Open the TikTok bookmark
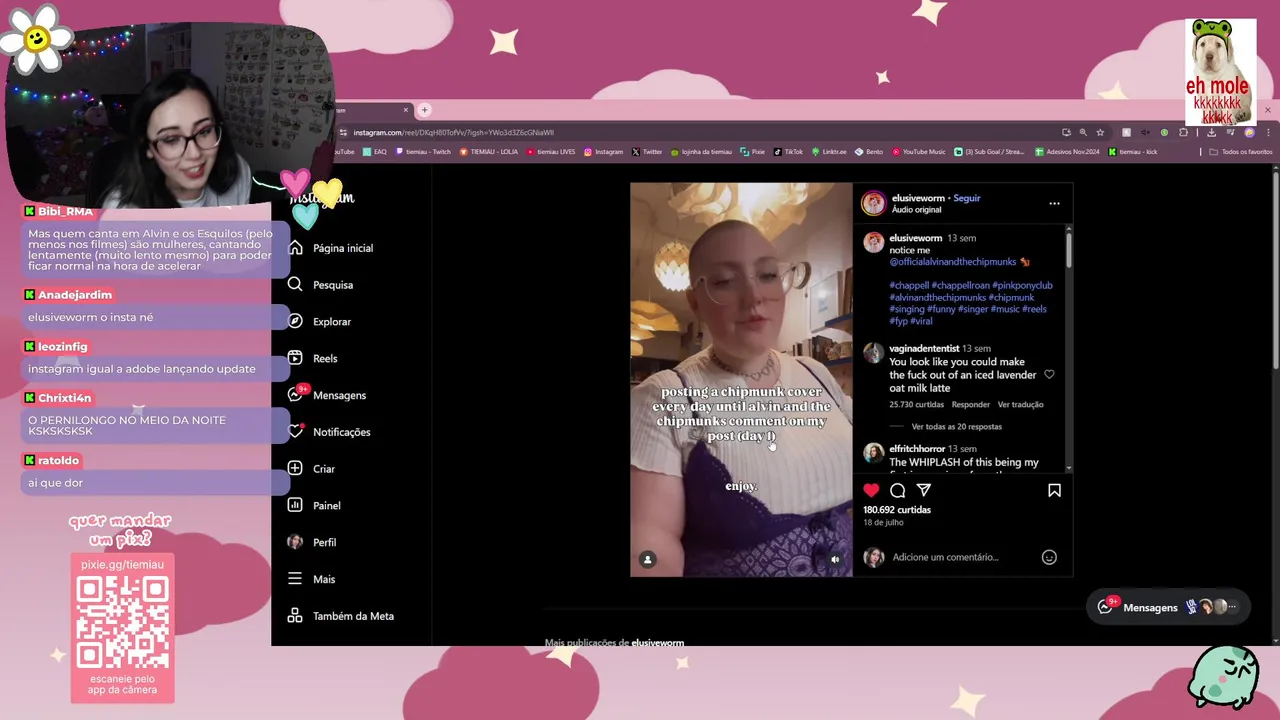 coord(789,152)
